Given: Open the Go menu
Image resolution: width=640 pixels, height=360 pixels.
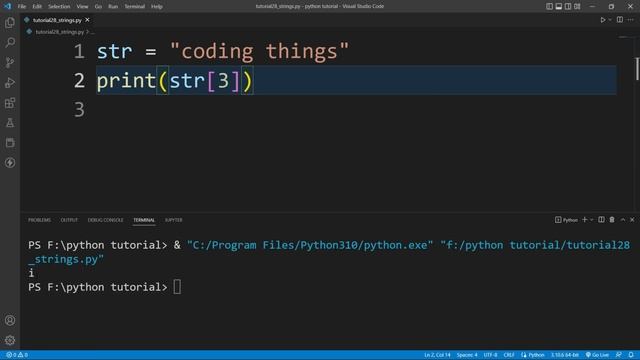Looking at the screenshot, I should click(98, 7).
